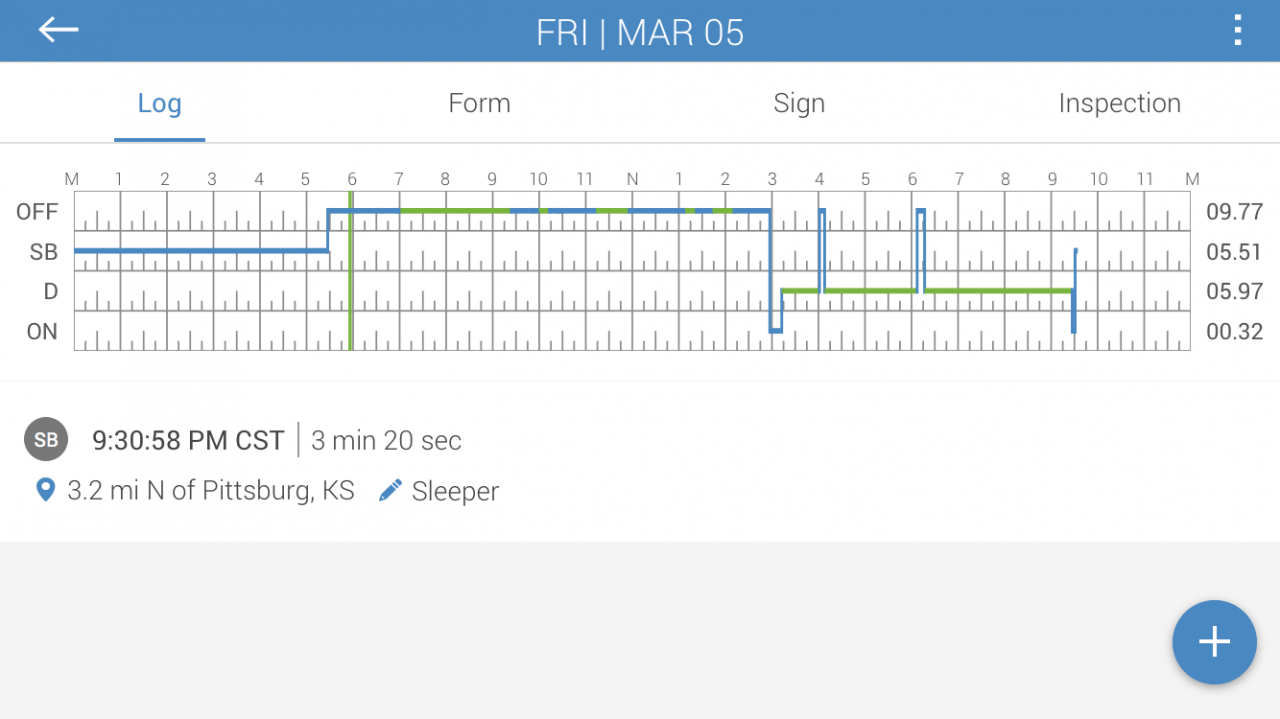
Task: Tap the 3.2 mi N of Pittsburg location
Action: (x=211, y=491)
